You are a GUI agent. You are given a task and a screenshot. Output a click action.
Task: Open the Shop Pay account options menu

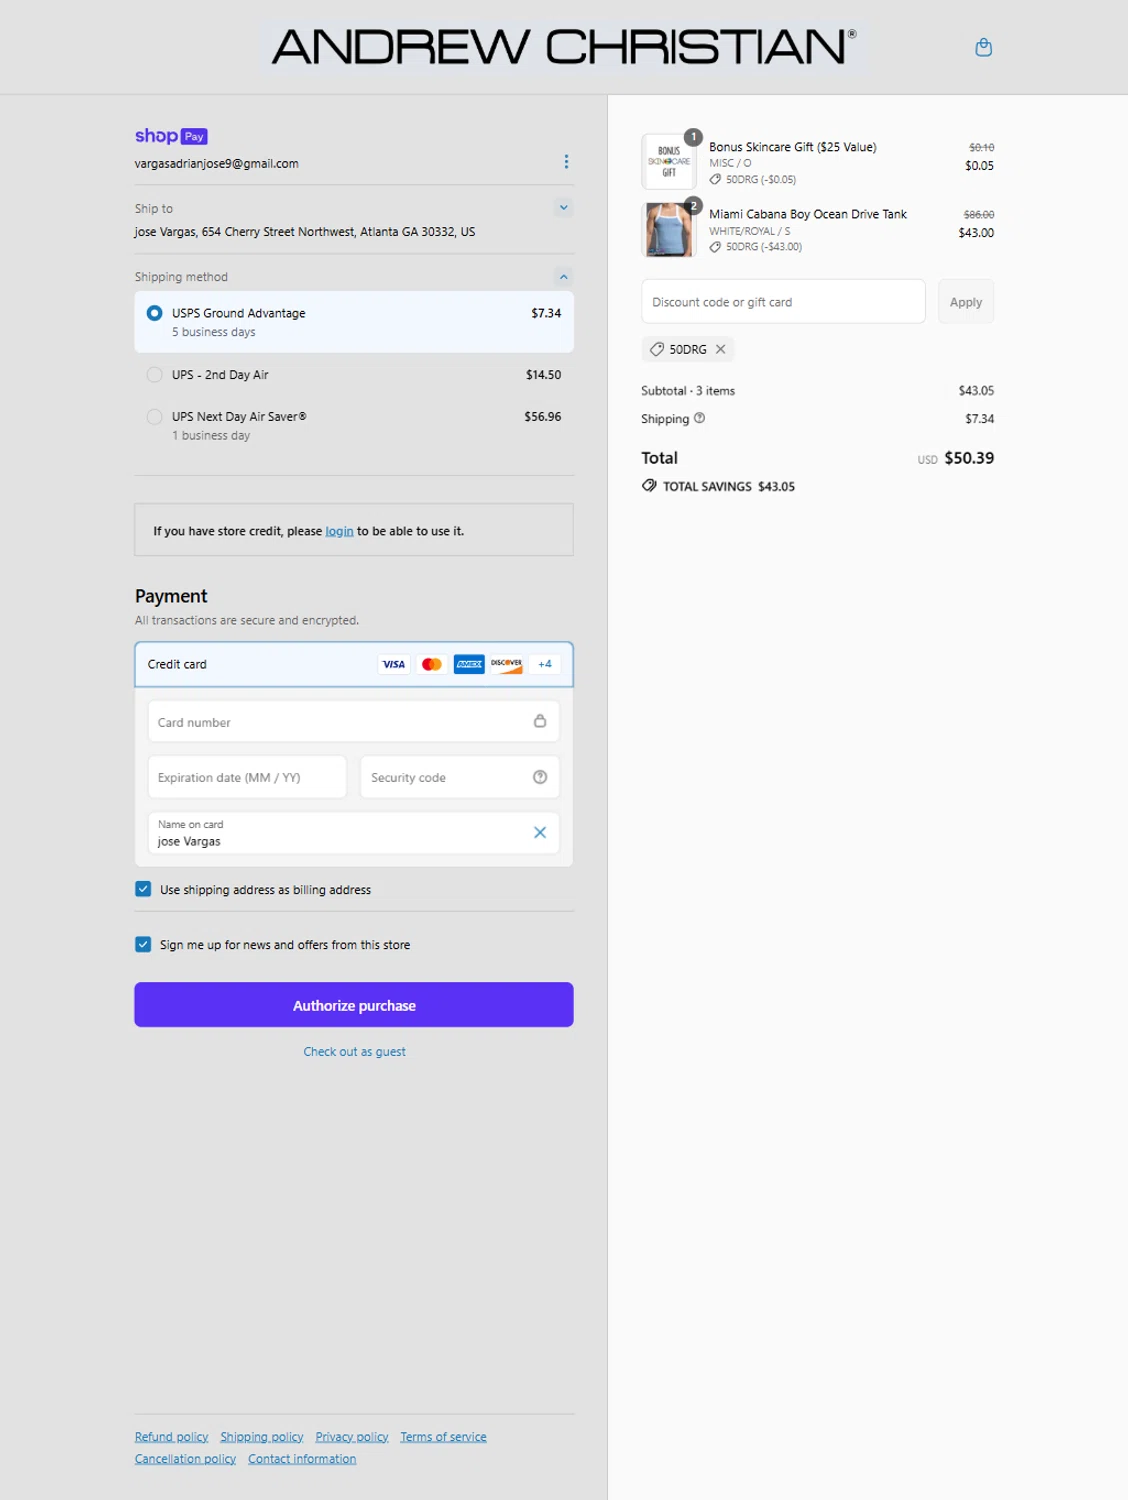pyautogui.click(x=566, y=161)
